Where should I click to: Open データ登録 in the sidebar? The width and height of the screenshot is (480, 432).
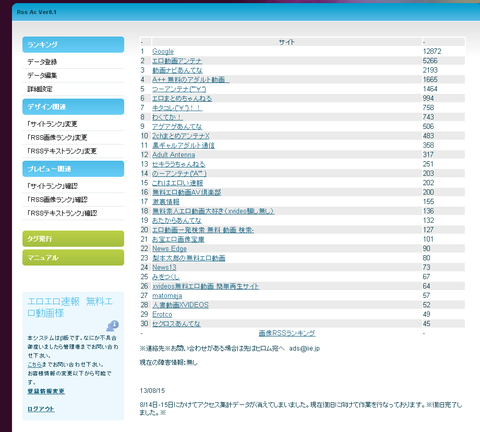point(42,62)
